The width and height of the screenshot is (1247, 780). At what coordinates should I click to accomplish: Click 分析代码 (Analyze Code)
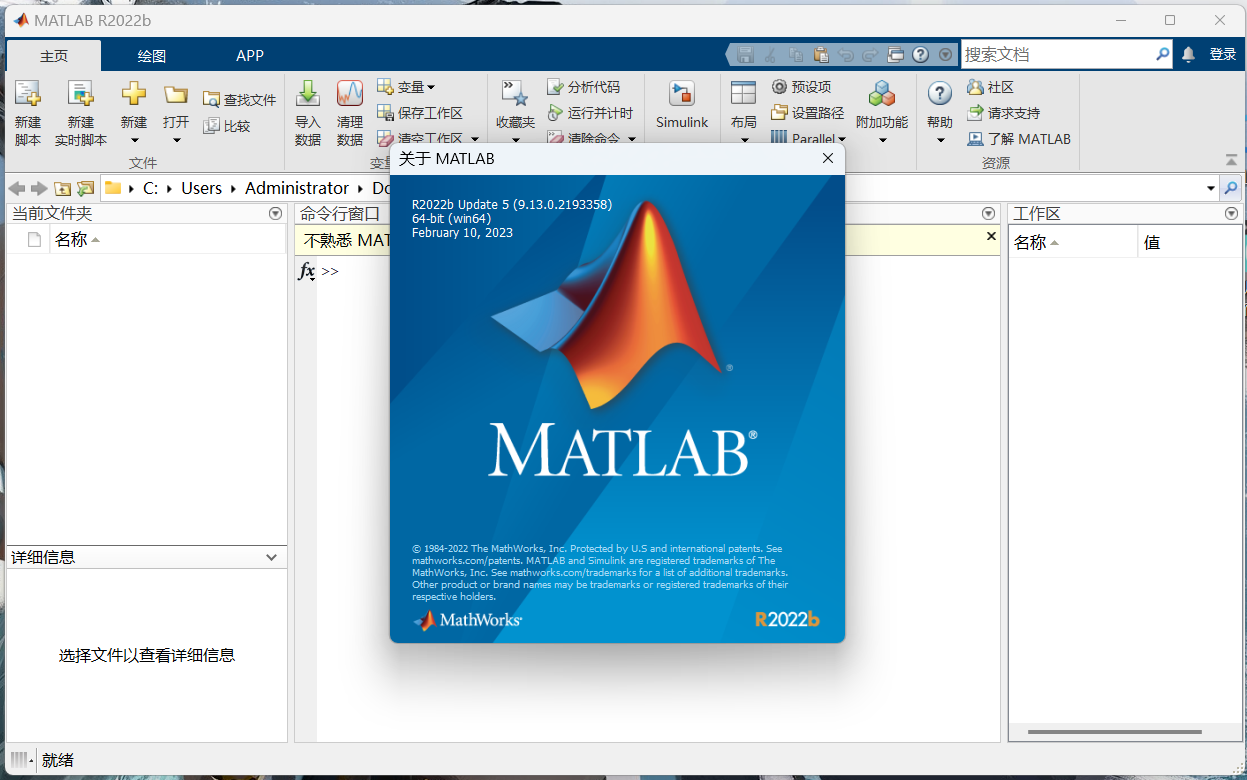[x=583, y=87]
